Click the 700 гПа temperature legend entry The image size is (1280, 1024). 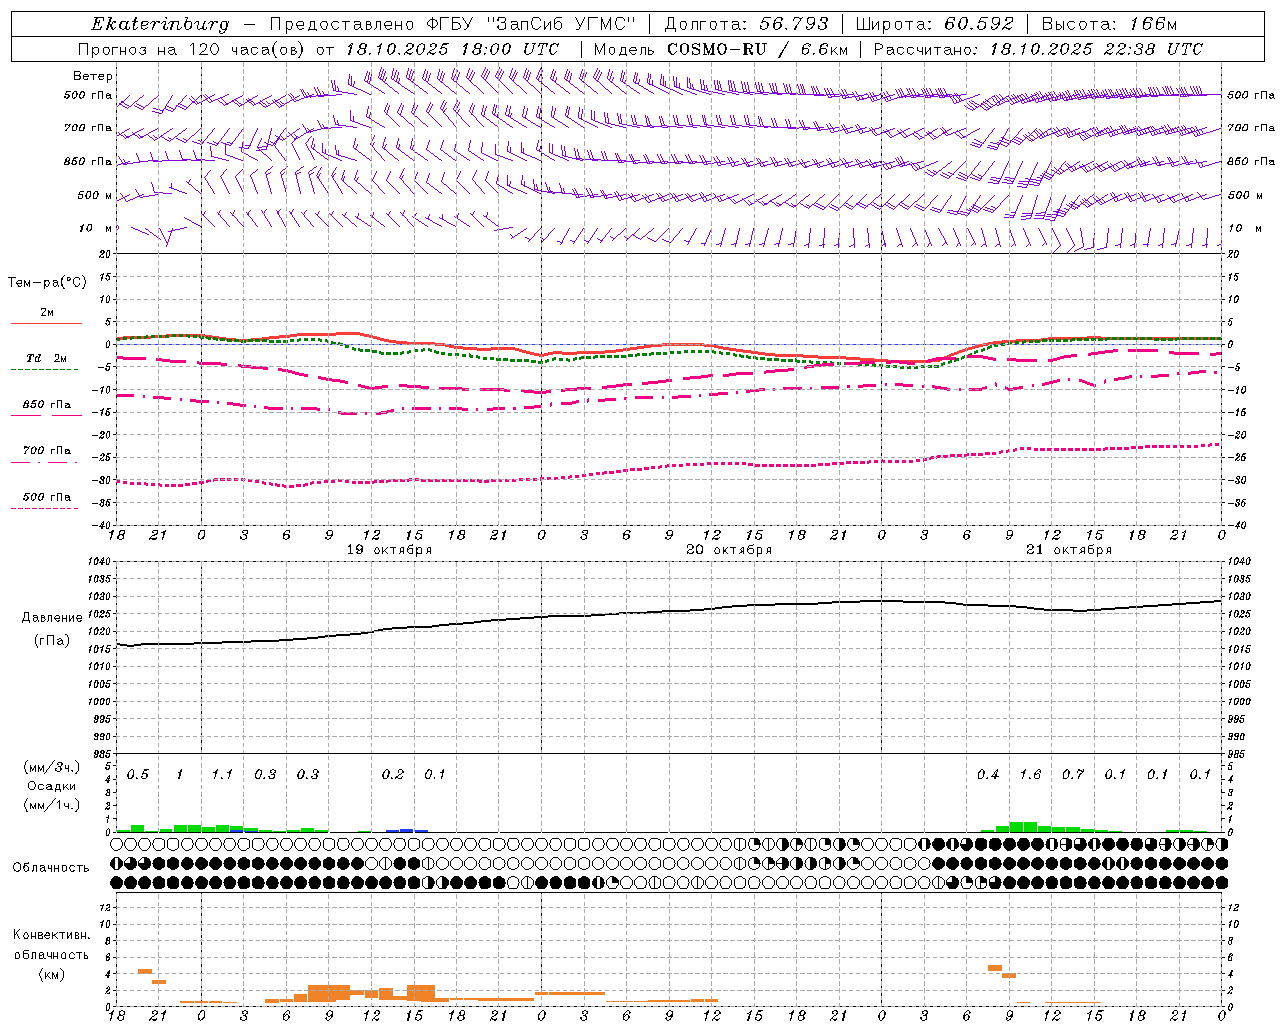[x=46, y=451]
